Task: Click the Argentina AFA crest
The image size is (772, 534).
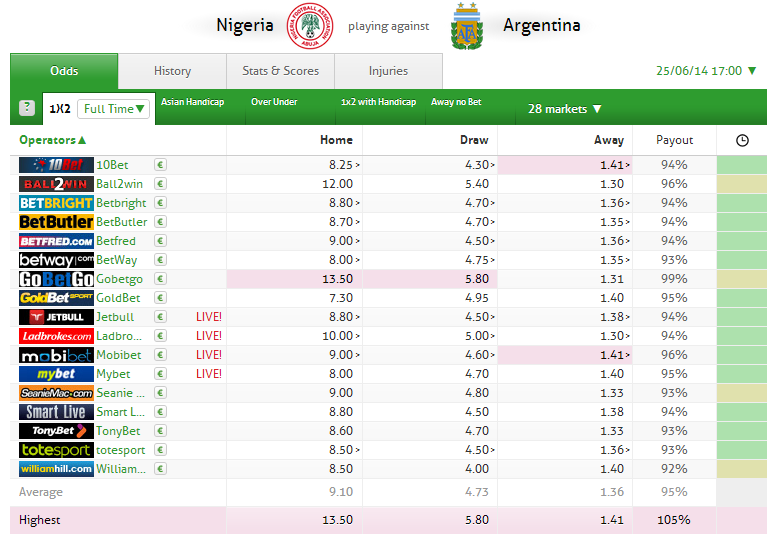Action: (x=465, y=26)
